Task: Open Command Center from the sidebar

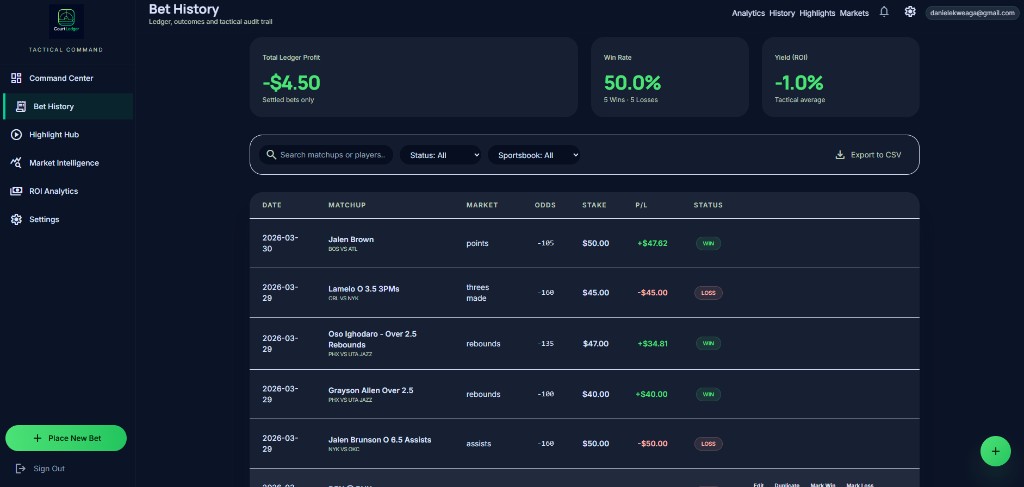Action: click(61, 78)
